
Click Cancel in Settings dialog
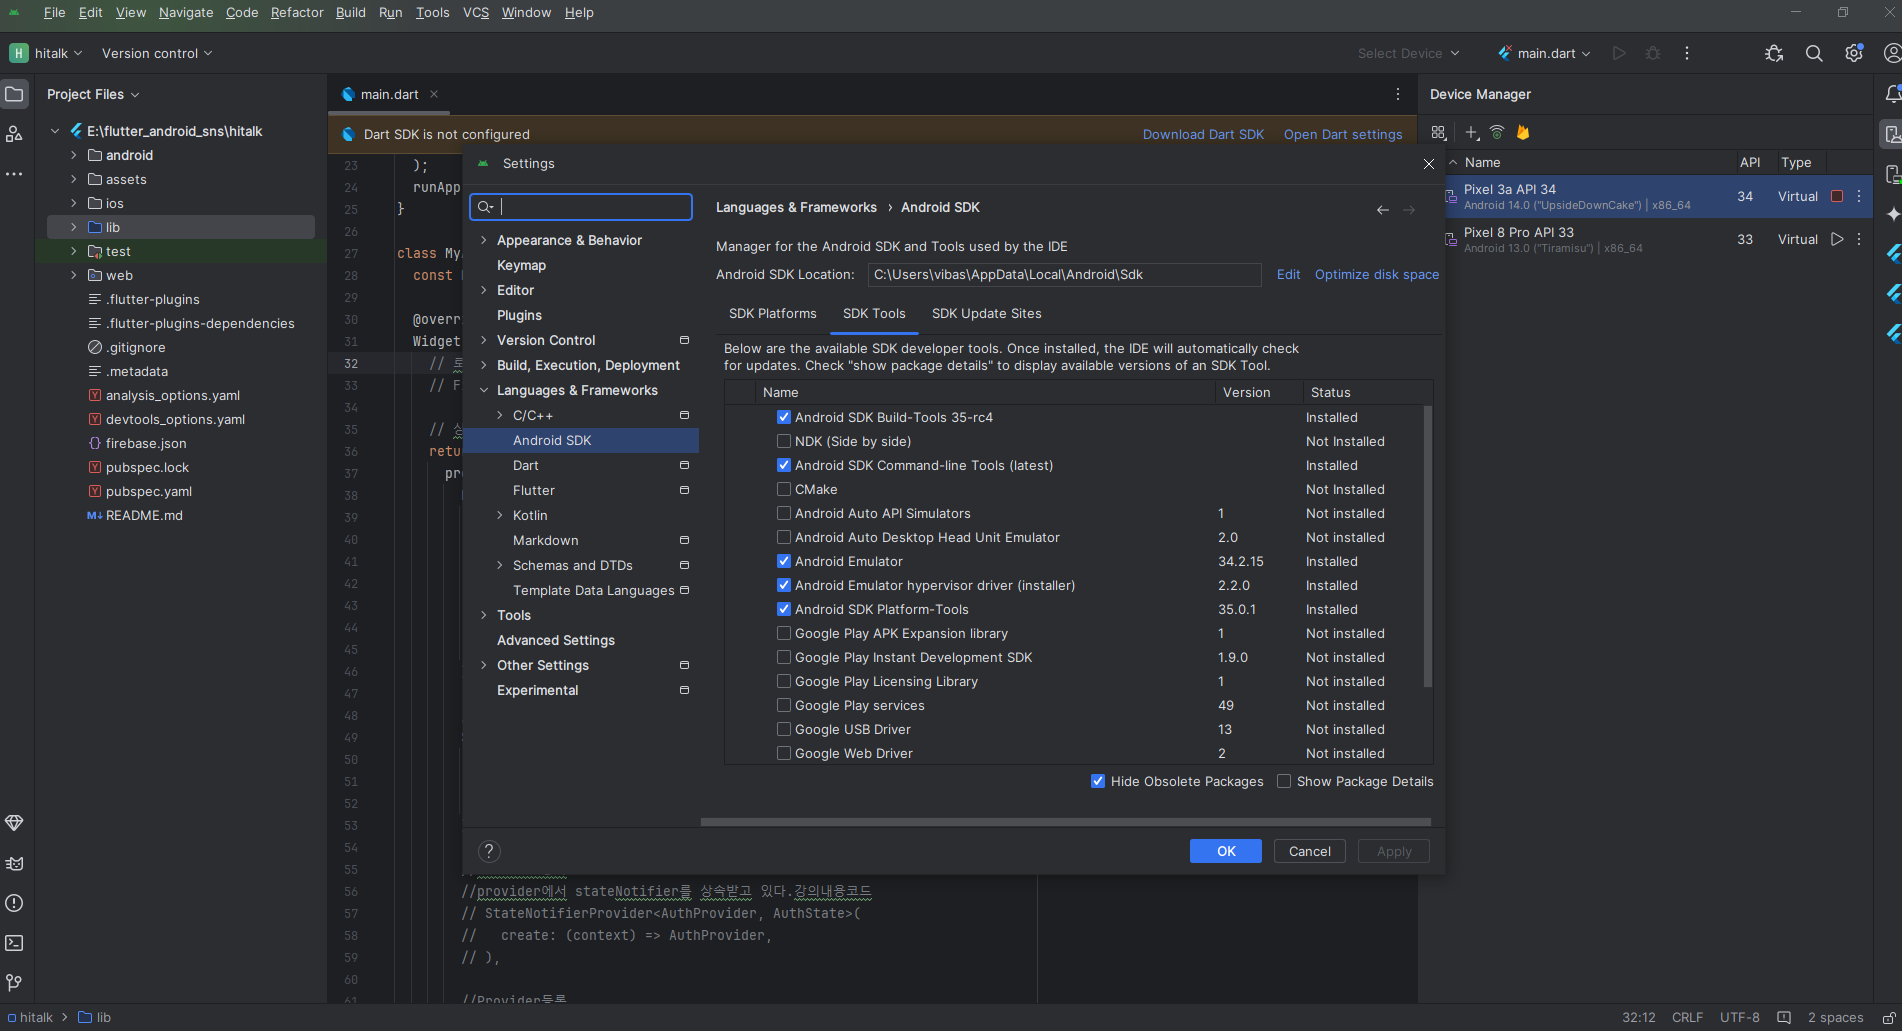1310,851
